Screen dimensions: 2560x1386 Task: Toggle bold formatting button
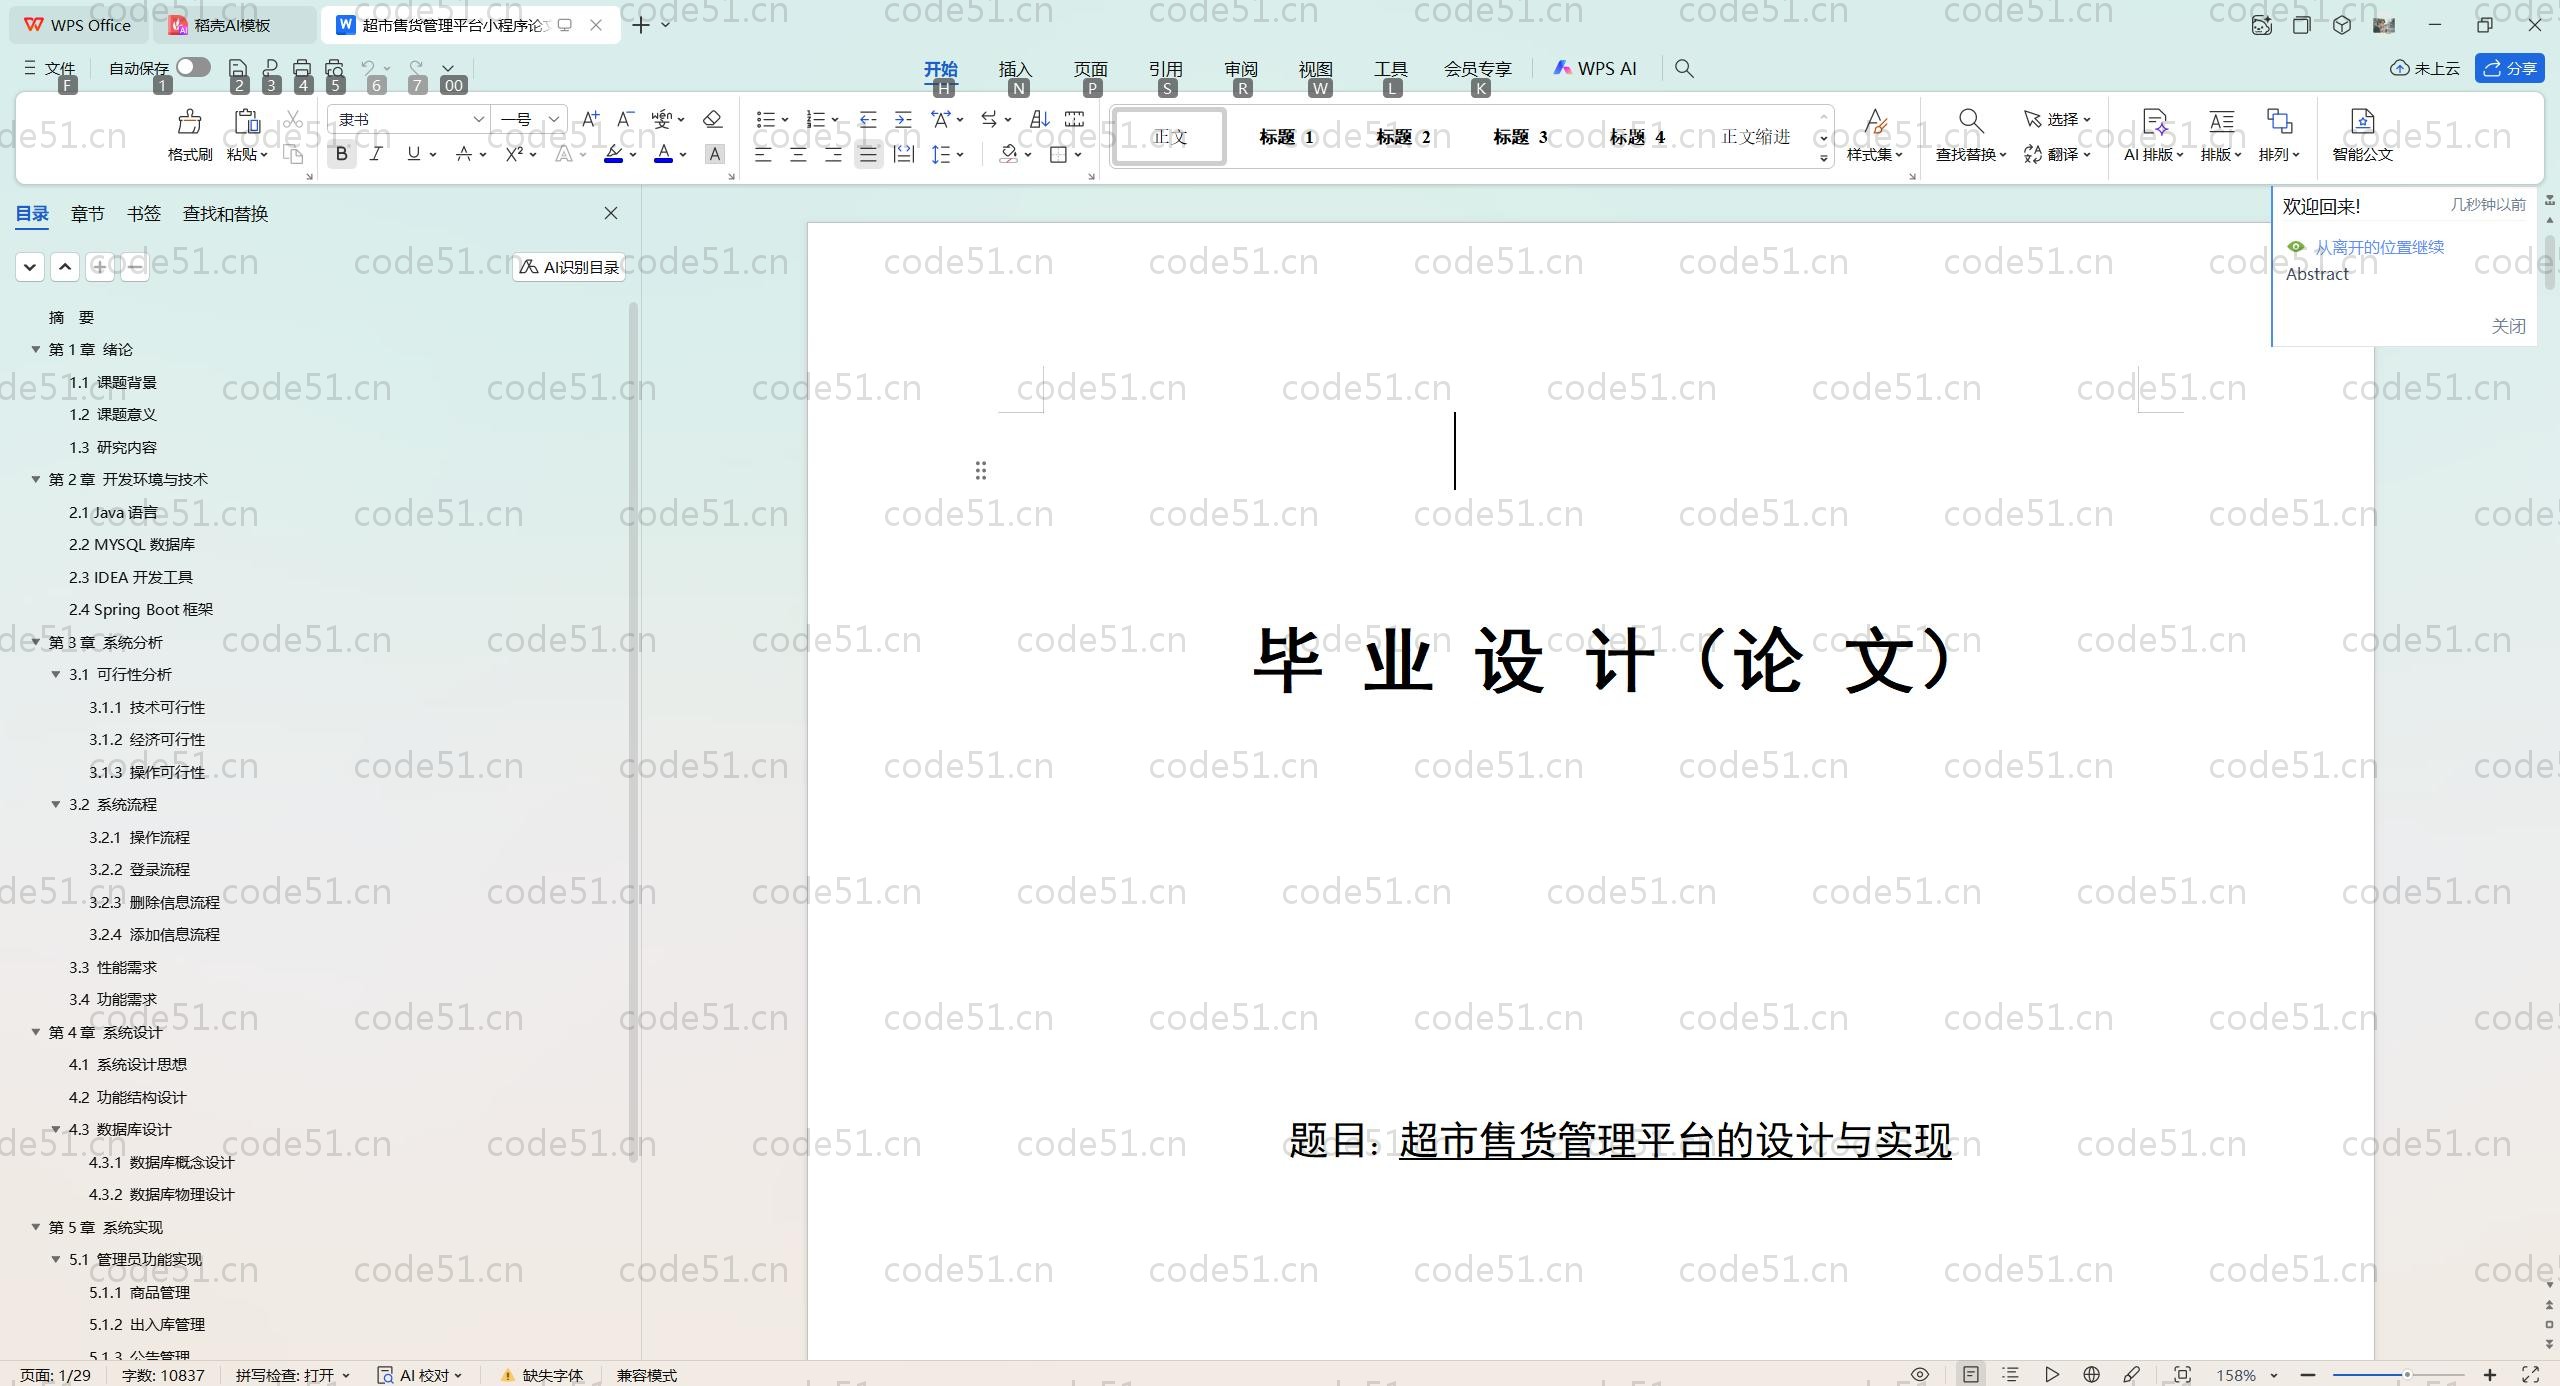341,154
